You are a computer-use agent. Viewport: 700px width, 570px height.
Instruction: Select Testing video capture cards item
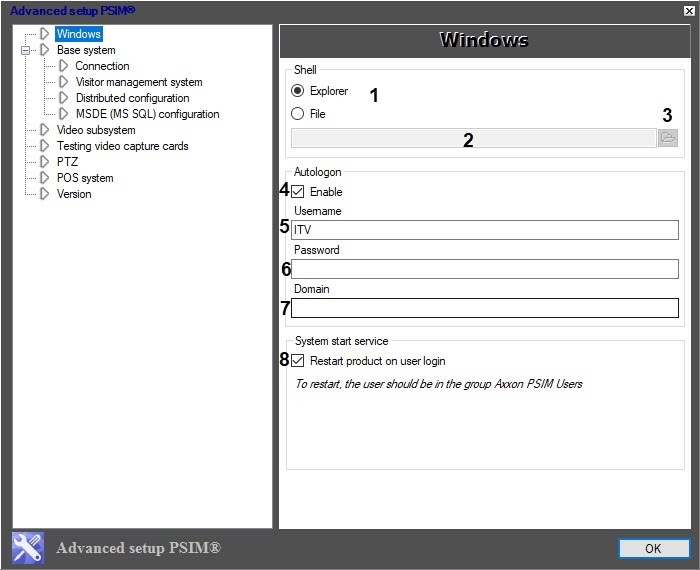[122, 146]
